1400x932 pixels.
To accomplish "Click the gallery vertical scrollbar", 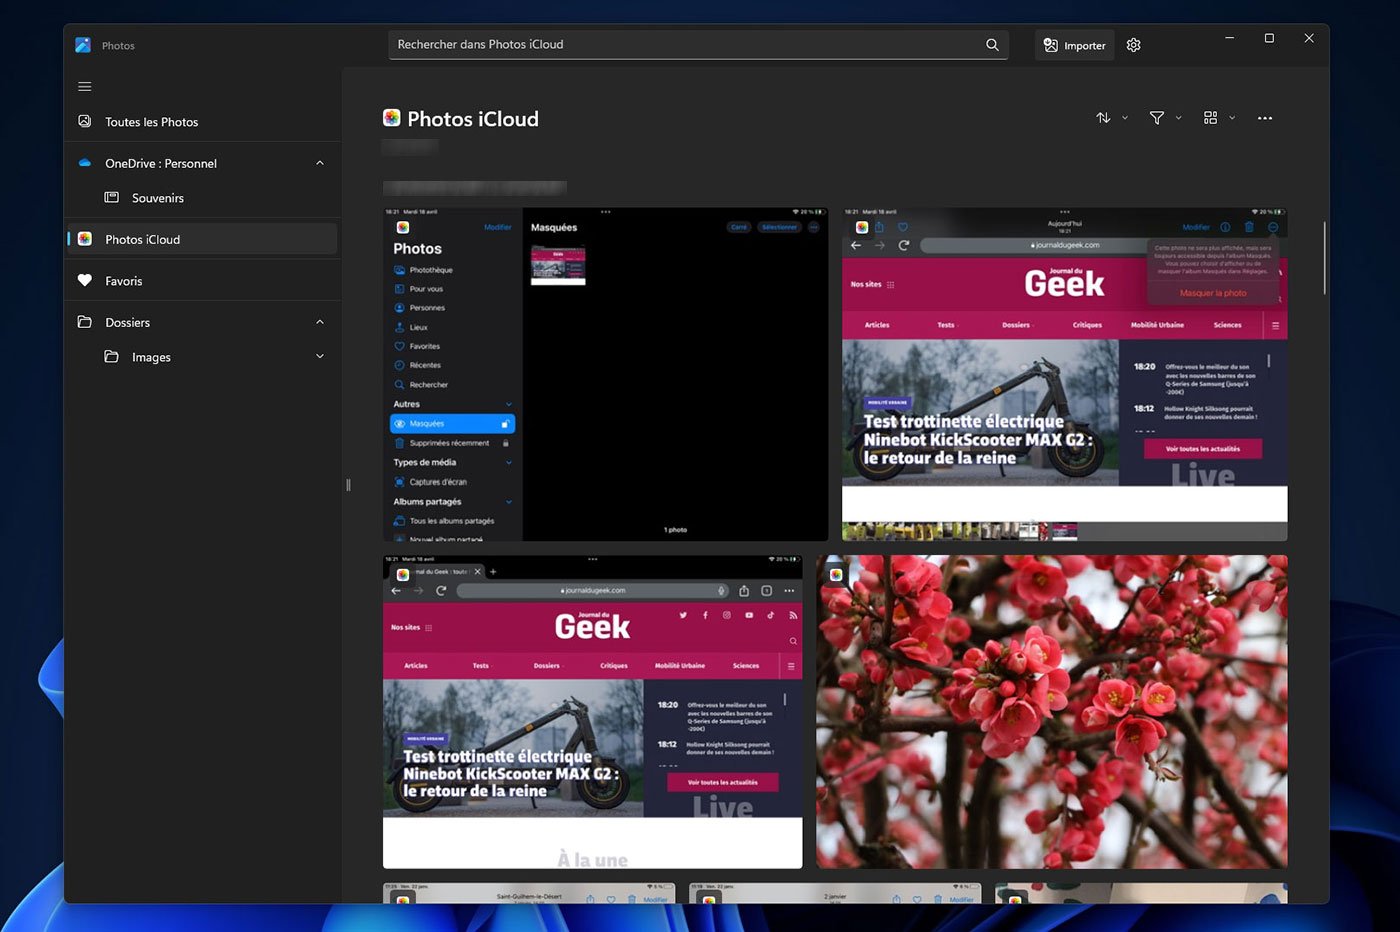I will tap(1325, 258).
